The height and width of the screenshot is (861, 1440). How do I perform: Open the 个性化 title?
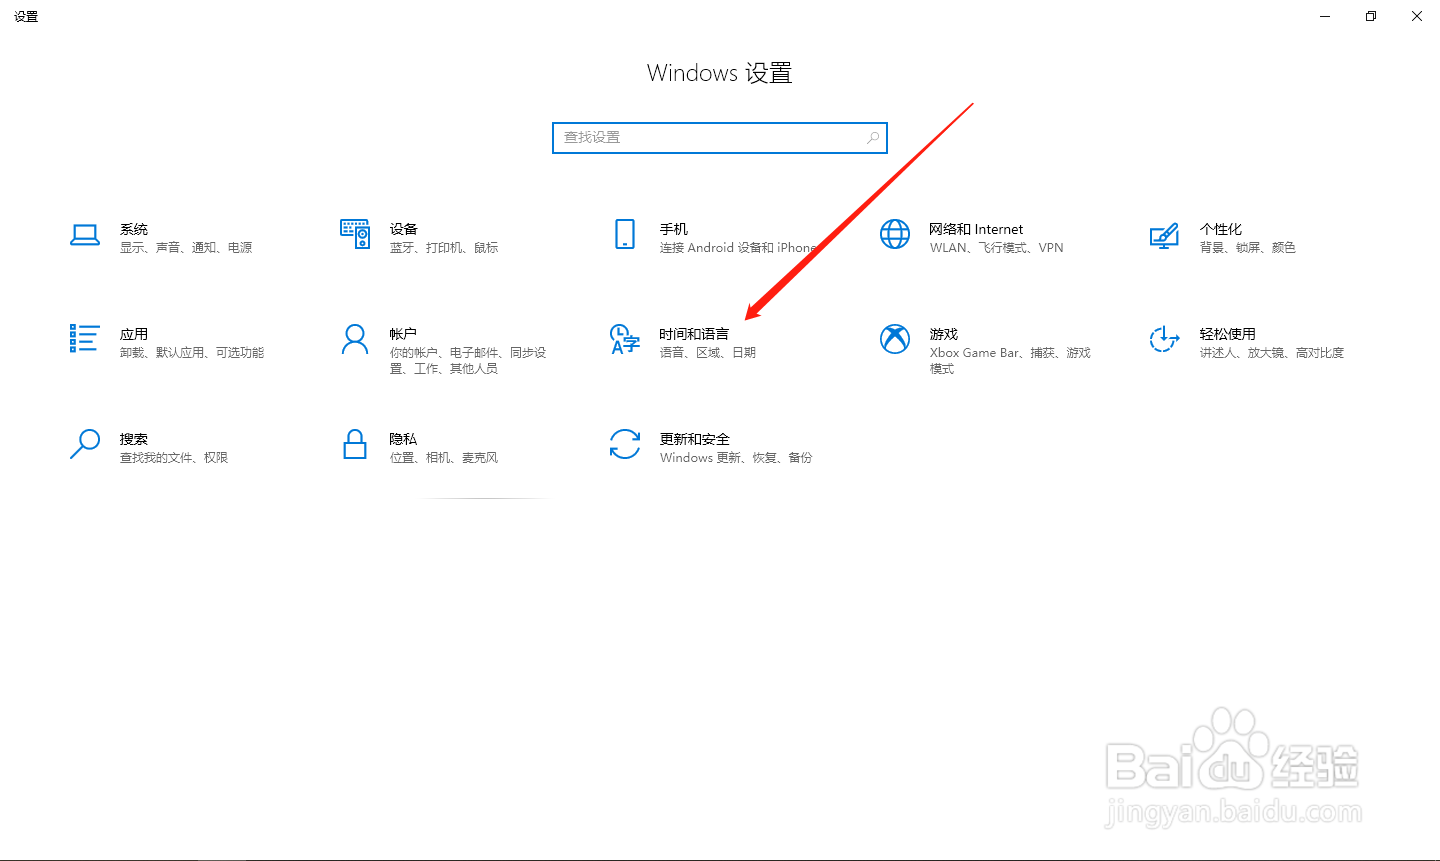(1221, 229)
